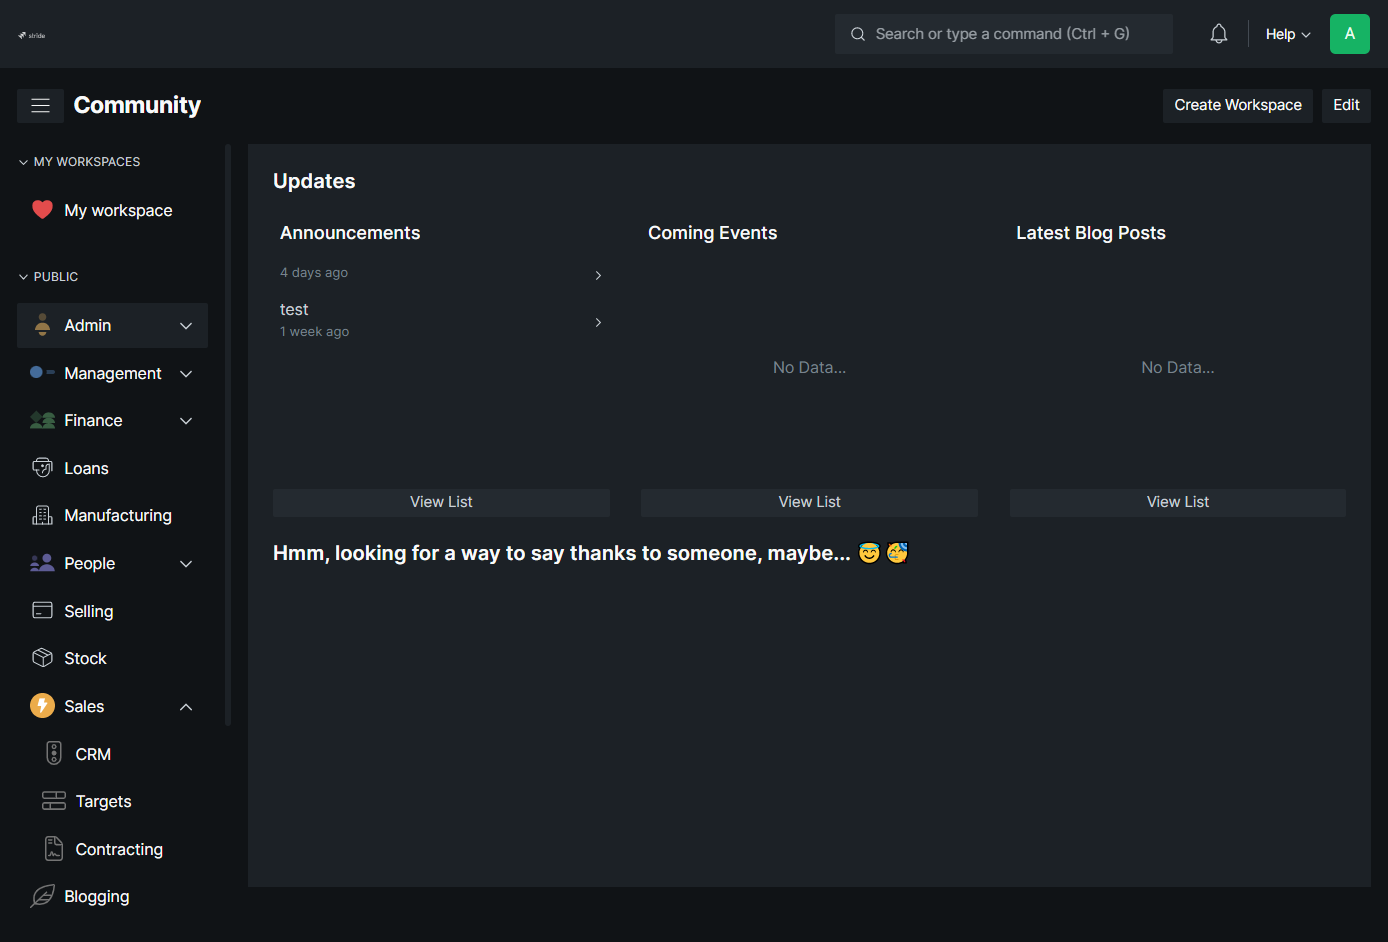The image size is (1388, 942).
Task: Click the Stride logo in the header
Action: [x=32, y=35]
